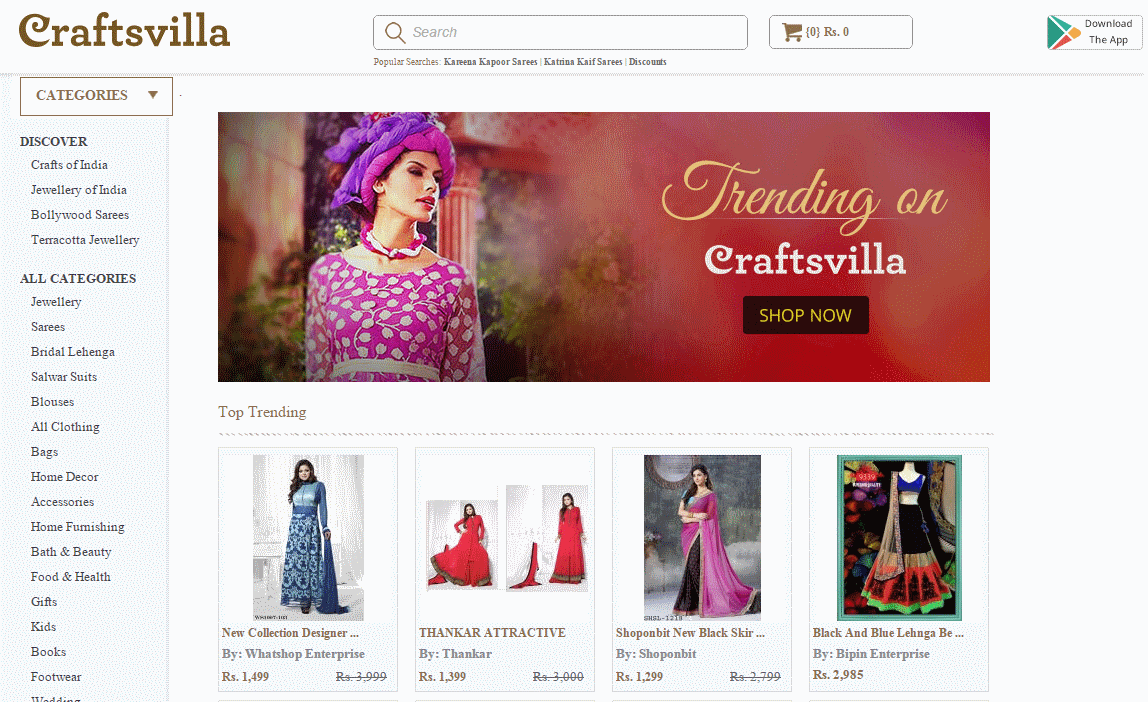1148x702 pixels.
Task: Open Crafts of India in Discover
Action: coord(69,165)
